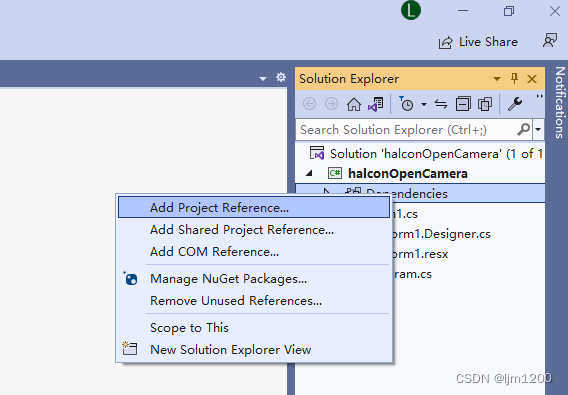Viewport: 568px width, 395px height.
Task: Click the solution file icon
Action: [317, 153]
